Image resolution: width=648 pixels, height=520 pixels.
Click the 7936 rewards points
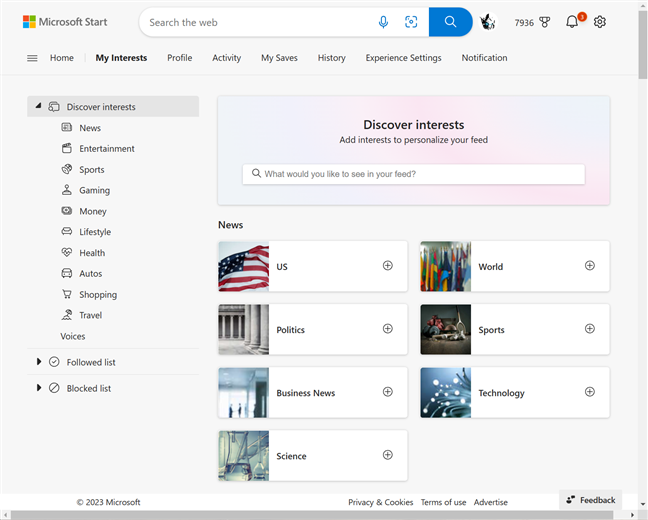(524, 23)
